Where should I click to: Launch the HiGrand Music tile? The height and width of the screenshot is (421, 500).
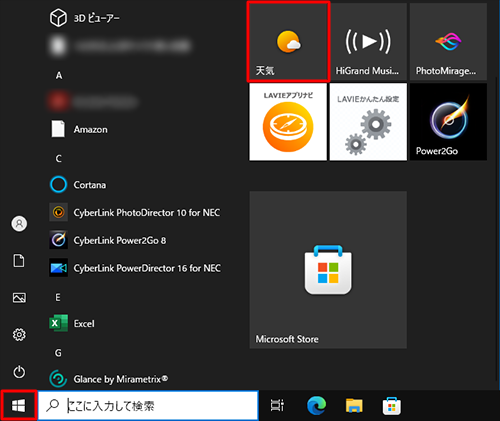click(368, 42)
